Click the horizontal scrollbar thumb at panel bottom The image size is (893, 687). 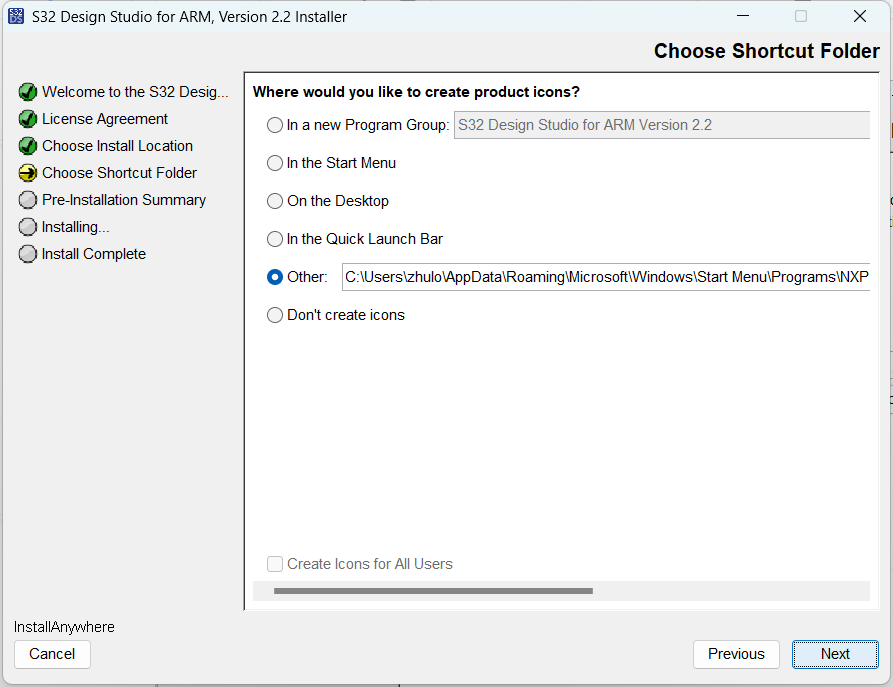[x=432, y=591]
